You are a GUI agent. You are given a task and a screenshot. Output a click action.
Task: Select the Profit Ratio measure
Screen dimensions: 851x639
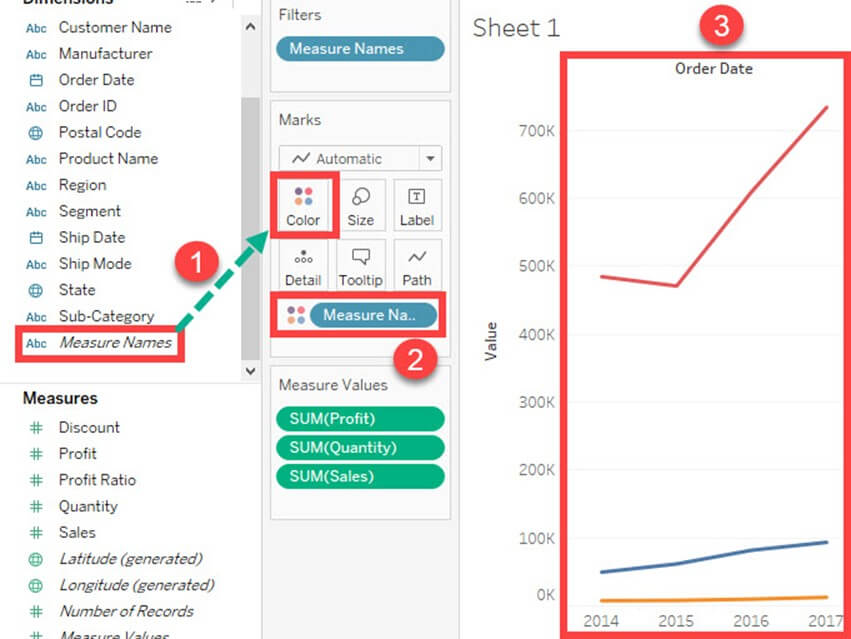[97, 480]
